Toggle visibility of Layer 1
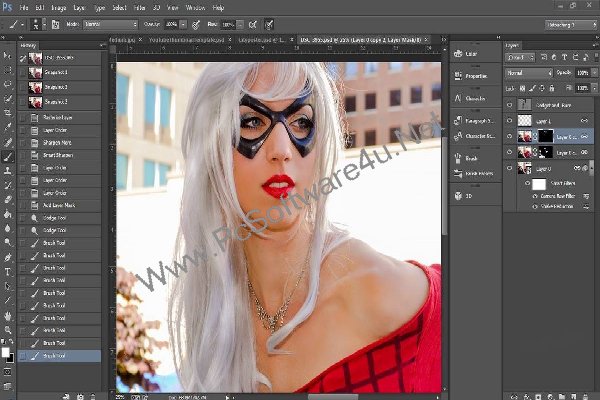600x400 pixels. tap(509, 121)
